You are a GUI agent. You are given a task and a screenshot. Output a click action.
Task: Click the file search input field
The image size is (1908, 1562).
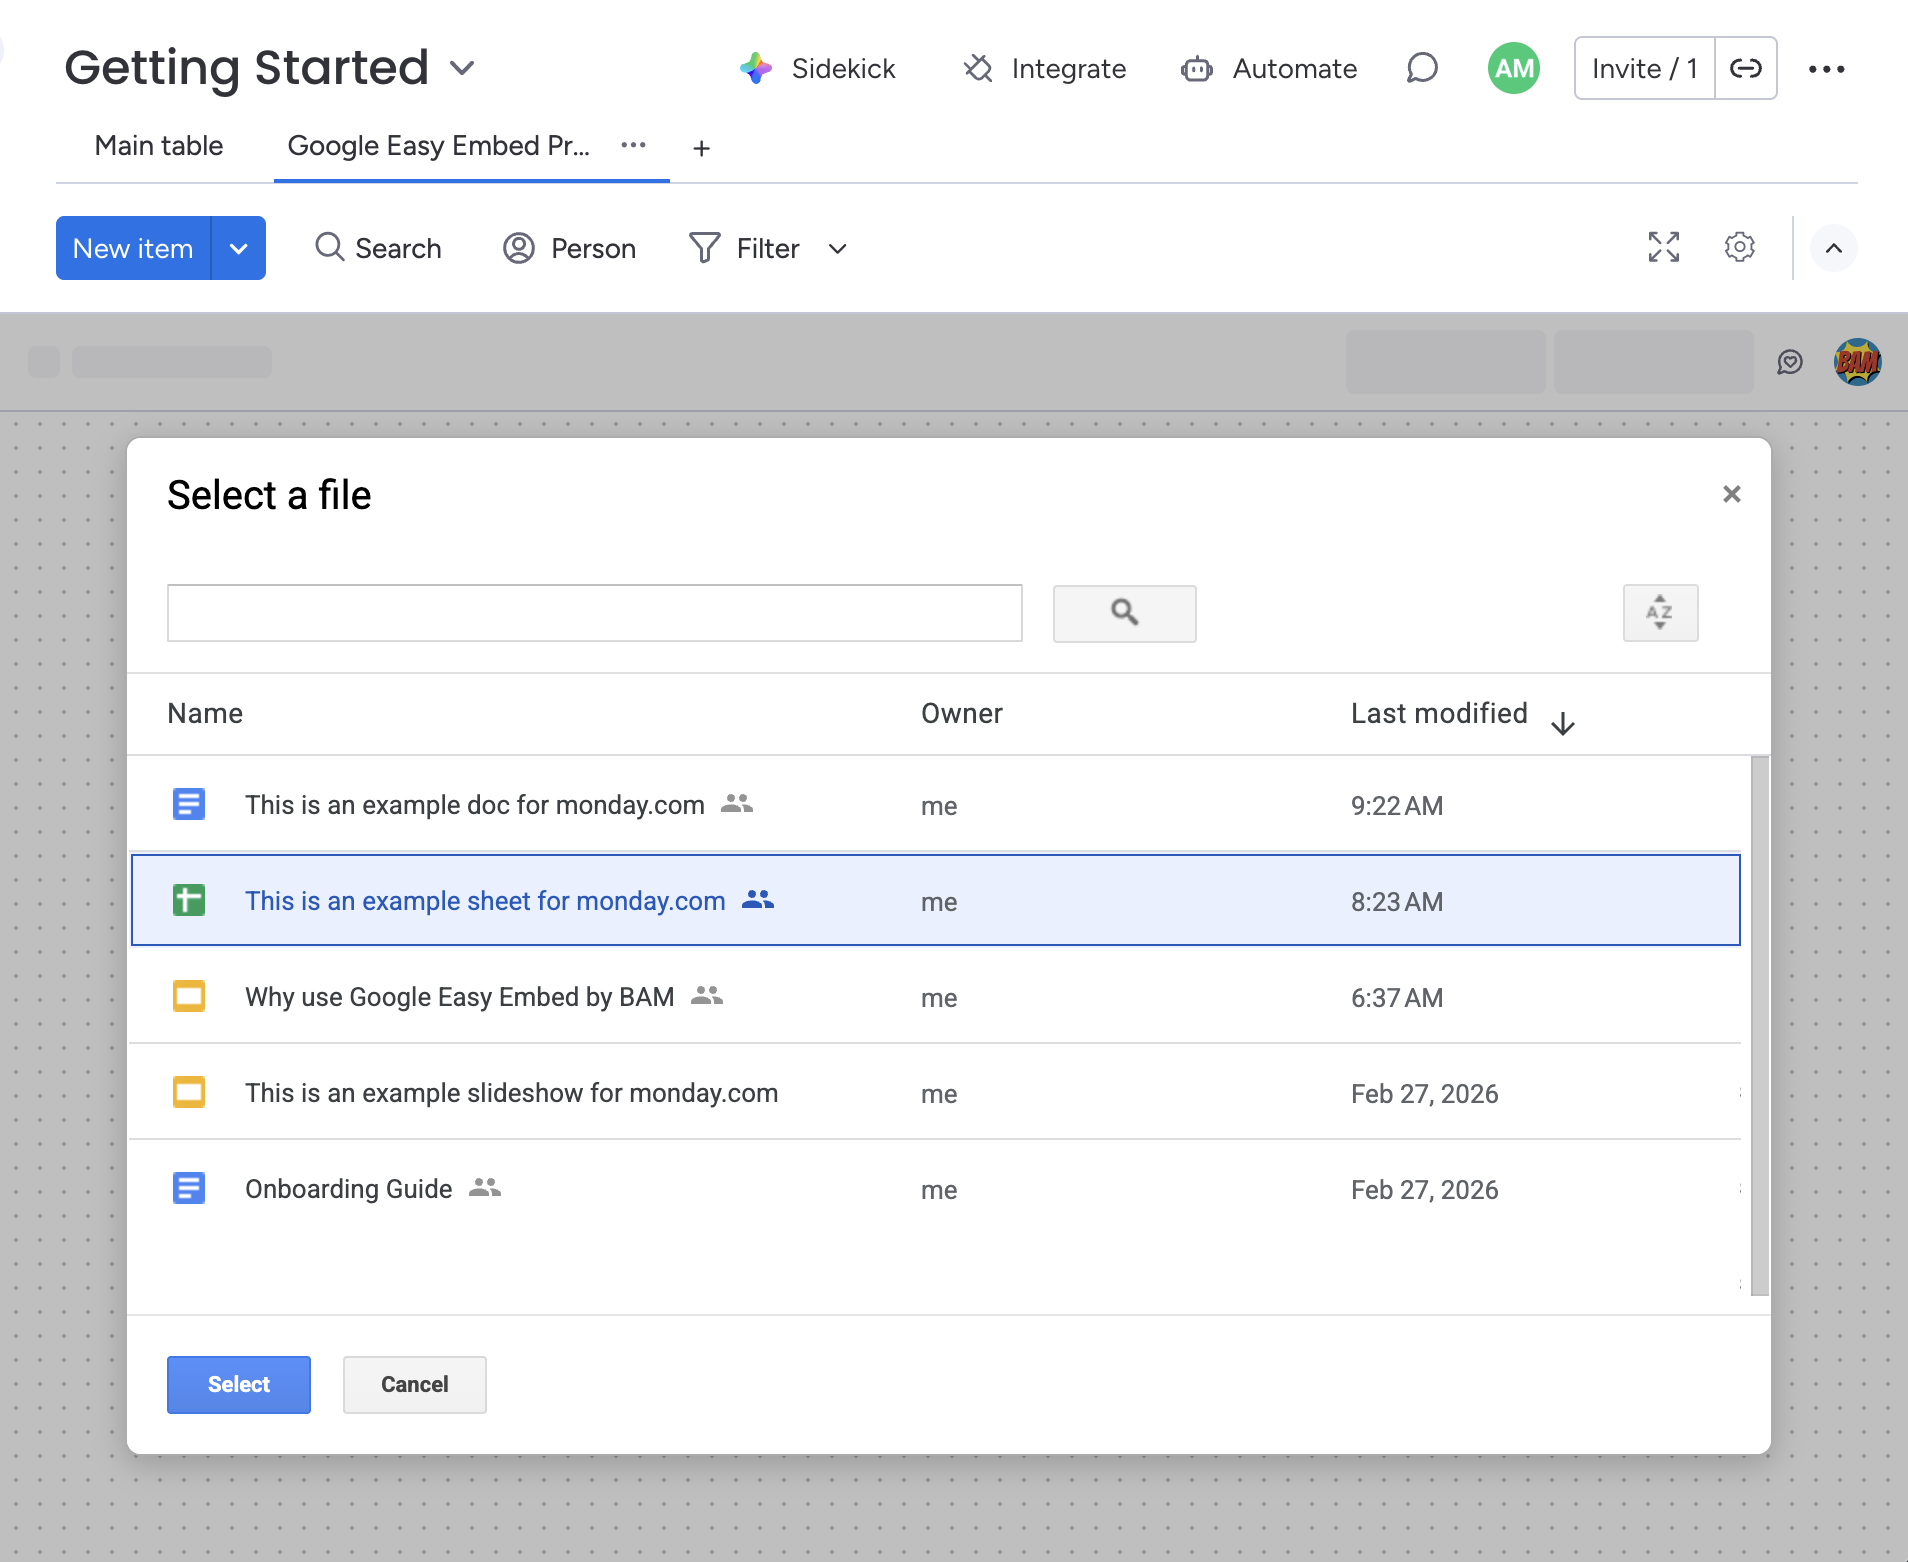[594, 613]
